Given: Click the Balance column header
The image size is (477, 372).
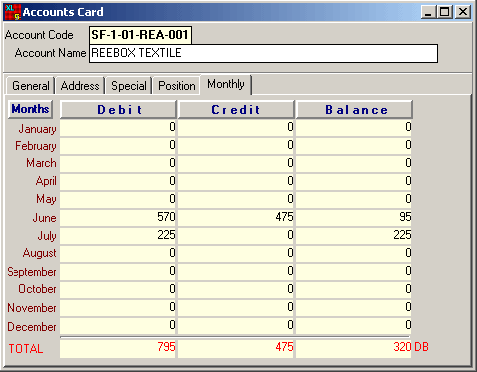Looking at the screenshot, I should tap(354, 110).
